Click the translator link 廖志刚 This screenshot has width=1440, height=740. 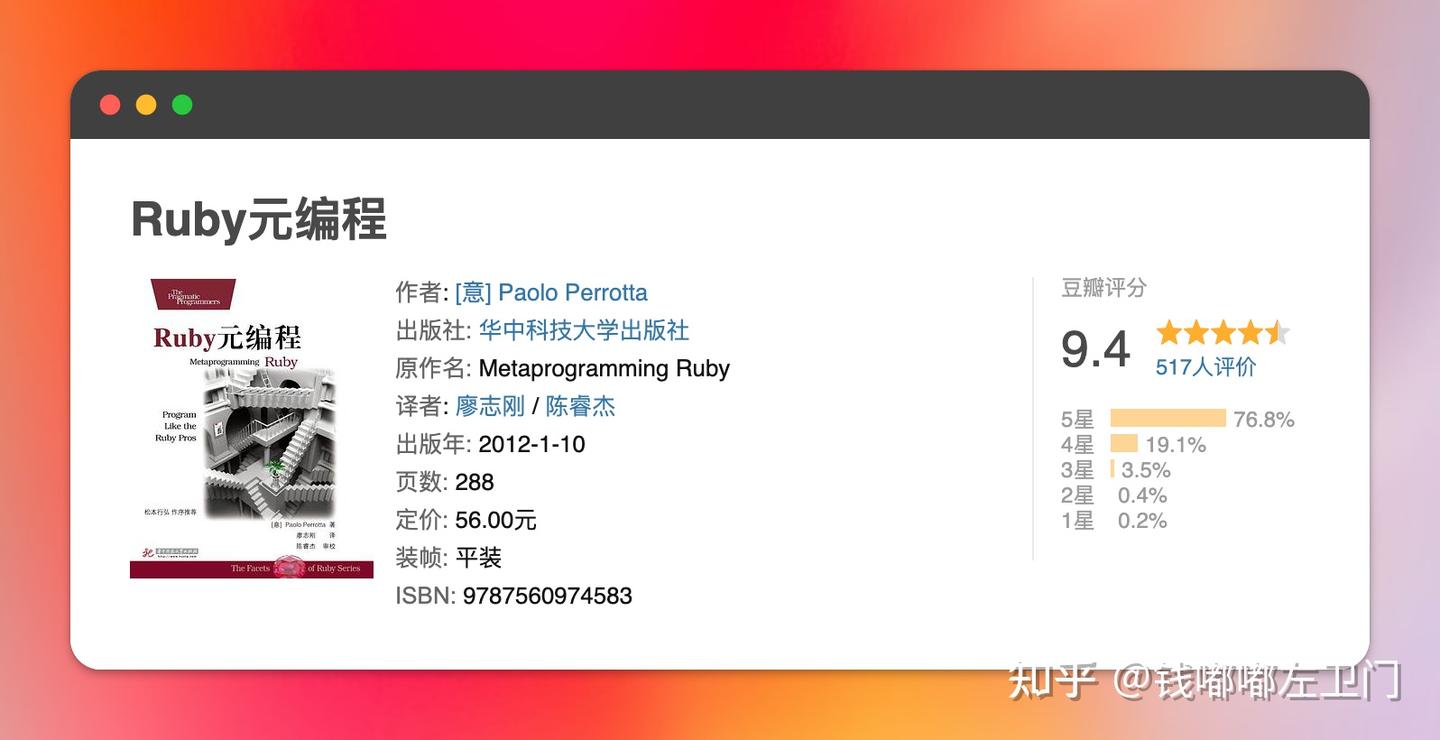pyautogui.click(x=489, y=405)
